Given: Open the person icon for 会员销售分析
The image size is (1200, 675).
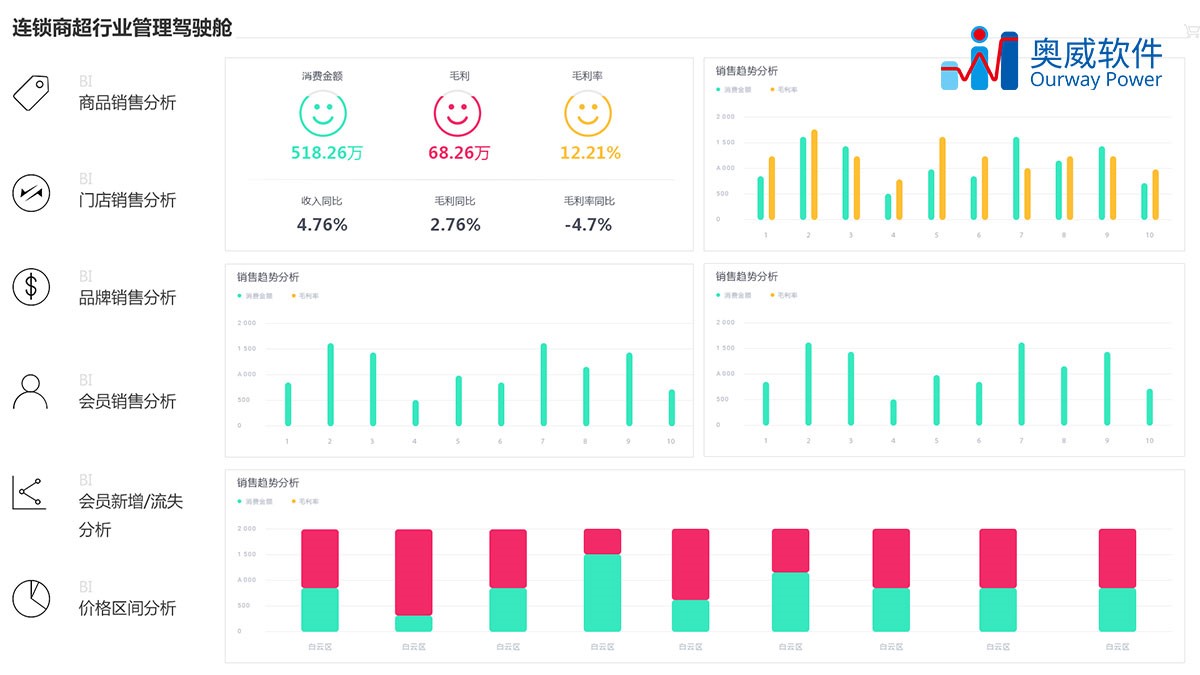Looking at the screenshot, I should (31, 391).
